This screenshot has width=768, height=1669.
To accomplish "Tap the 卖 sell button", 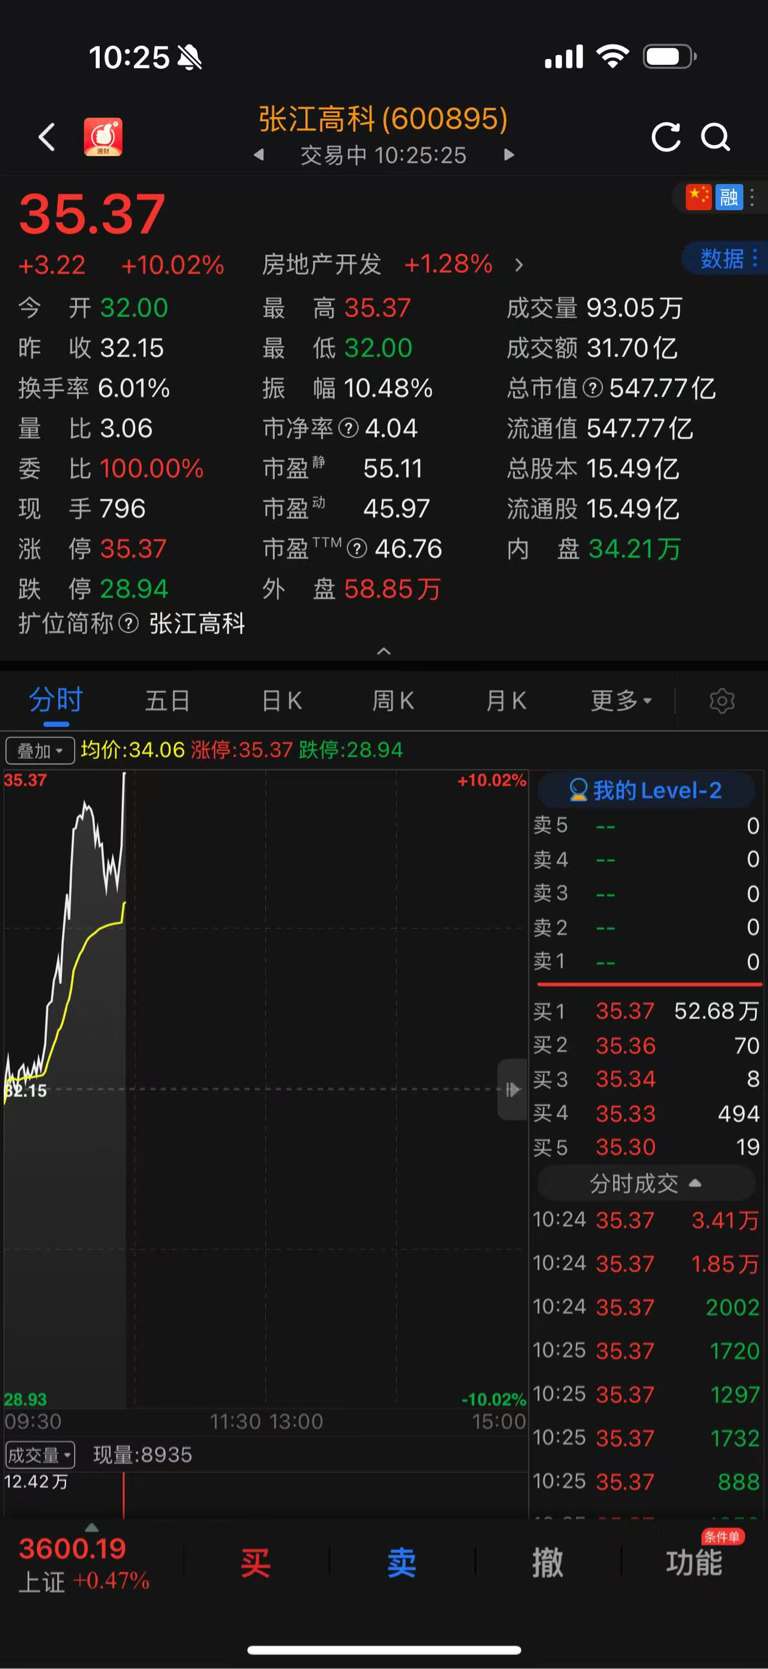I will 402,1562.
